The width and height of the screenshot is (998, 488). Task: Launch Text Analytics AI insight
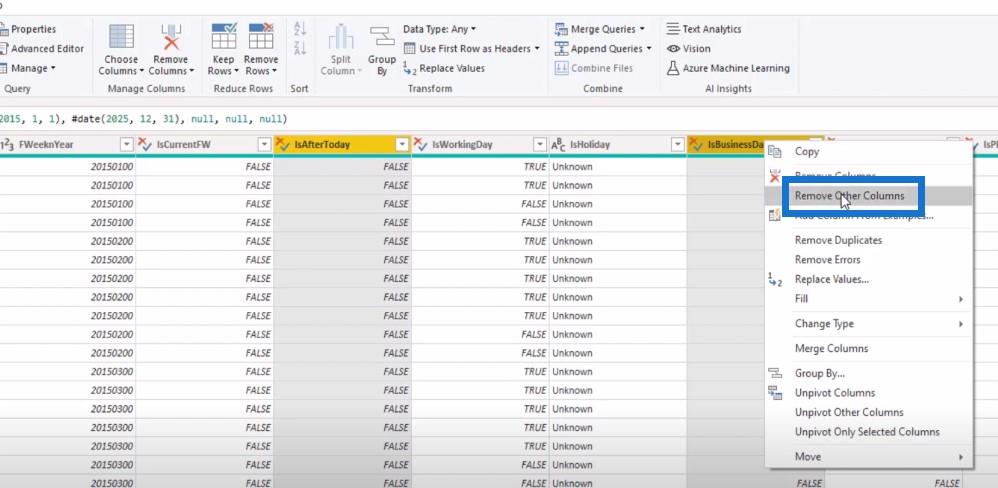pos(703,29)
